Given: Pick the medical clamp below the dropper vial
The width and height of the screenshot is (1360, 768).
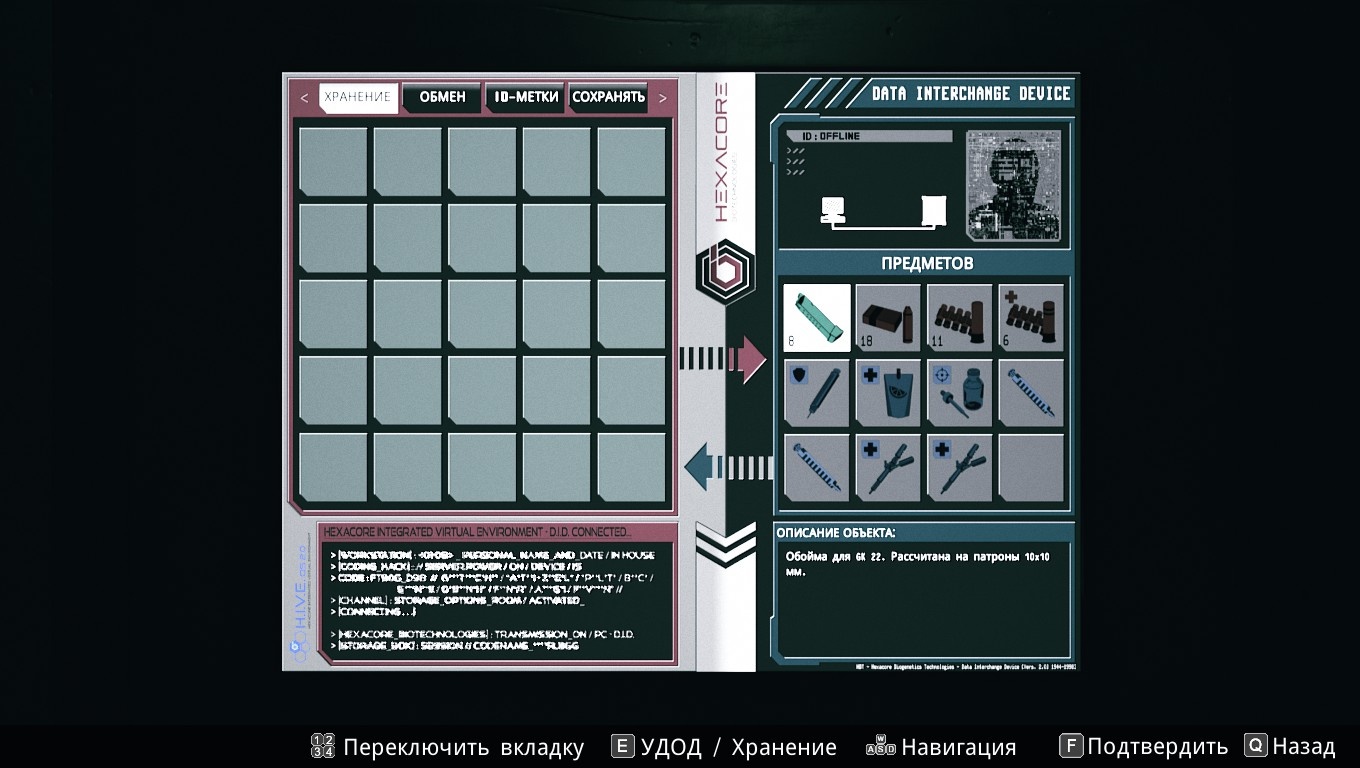Looking at the screenshot, I should [960, 467].
